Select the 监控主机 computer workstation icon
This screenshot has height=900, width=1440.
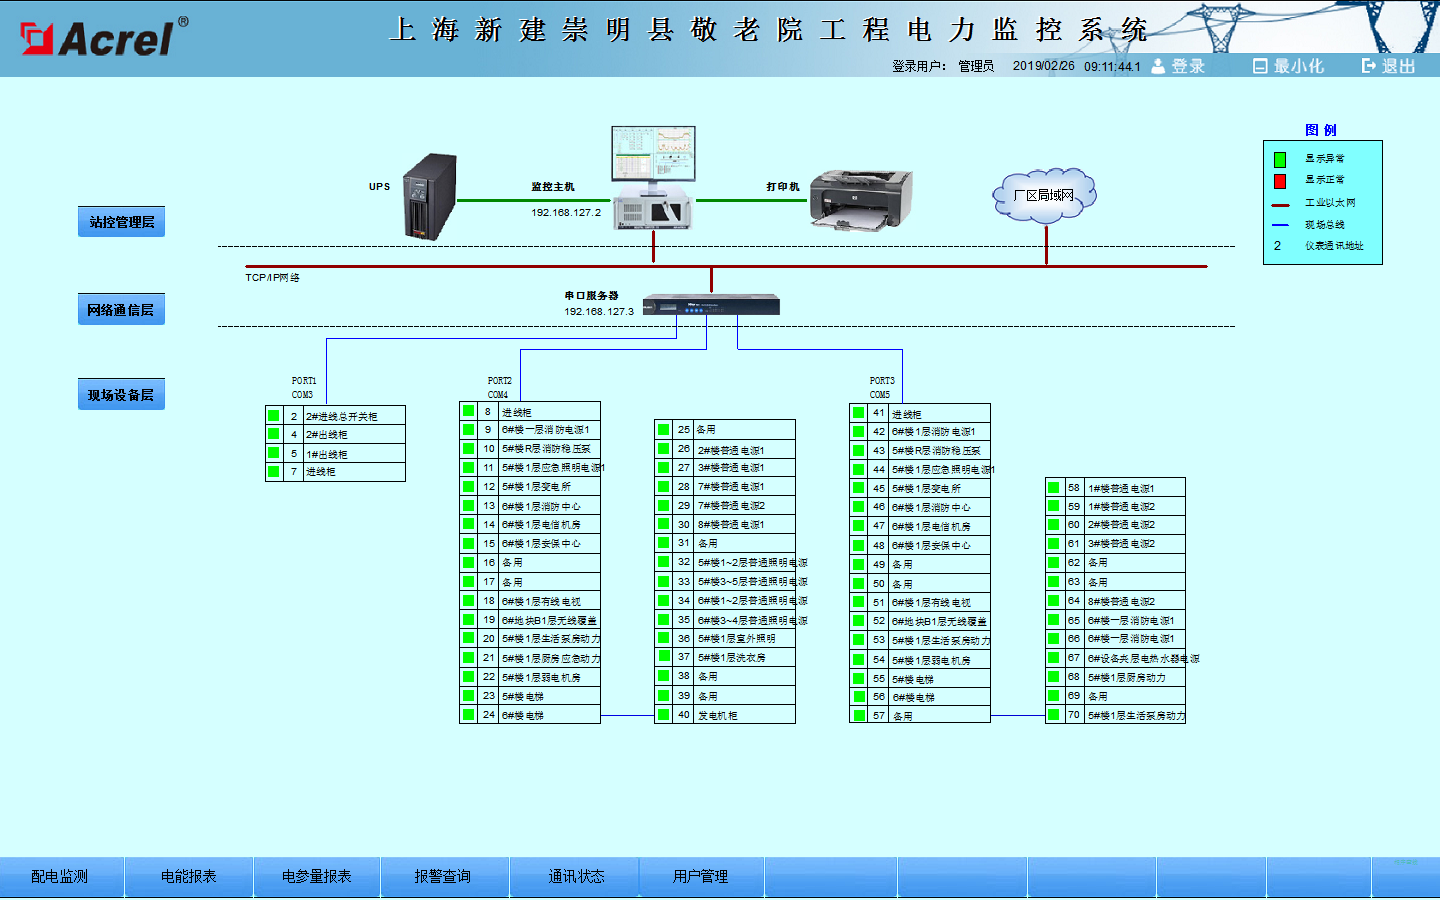point(653,178)
